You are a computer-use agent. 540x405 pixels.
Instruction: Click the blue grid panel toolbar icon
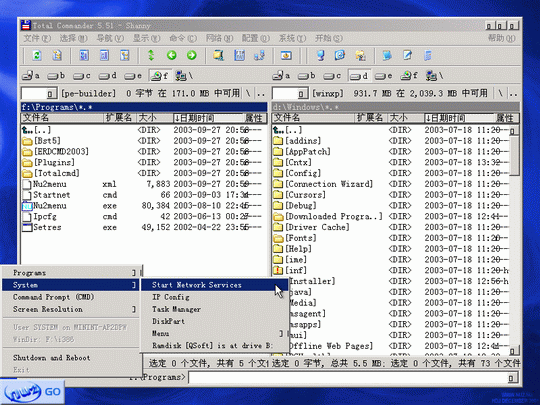[x=239, y=55]
